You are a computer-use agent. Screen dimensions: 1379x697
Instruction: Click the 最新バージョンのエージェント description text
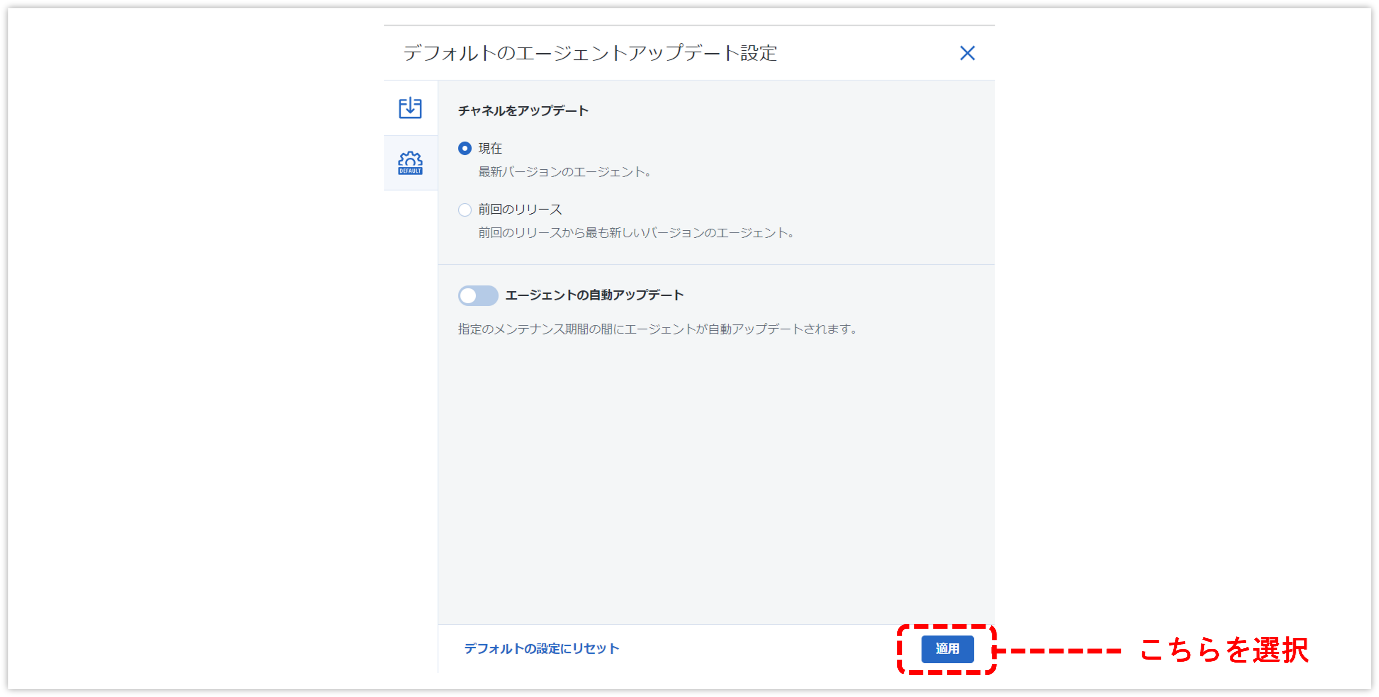pos(565,172)
